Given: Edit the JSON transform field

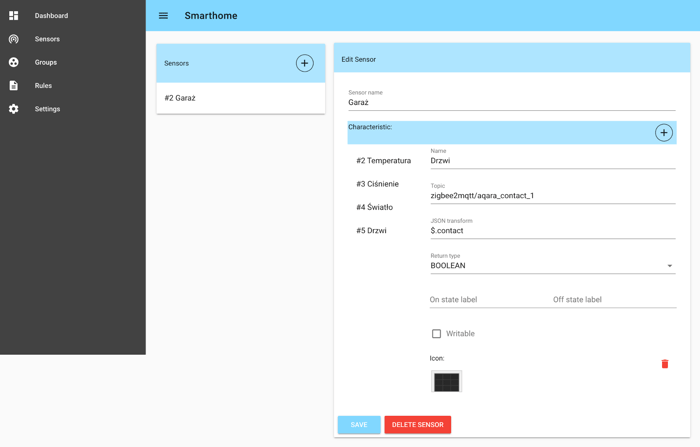Looking at the screenshot, I should coord(552,231).
